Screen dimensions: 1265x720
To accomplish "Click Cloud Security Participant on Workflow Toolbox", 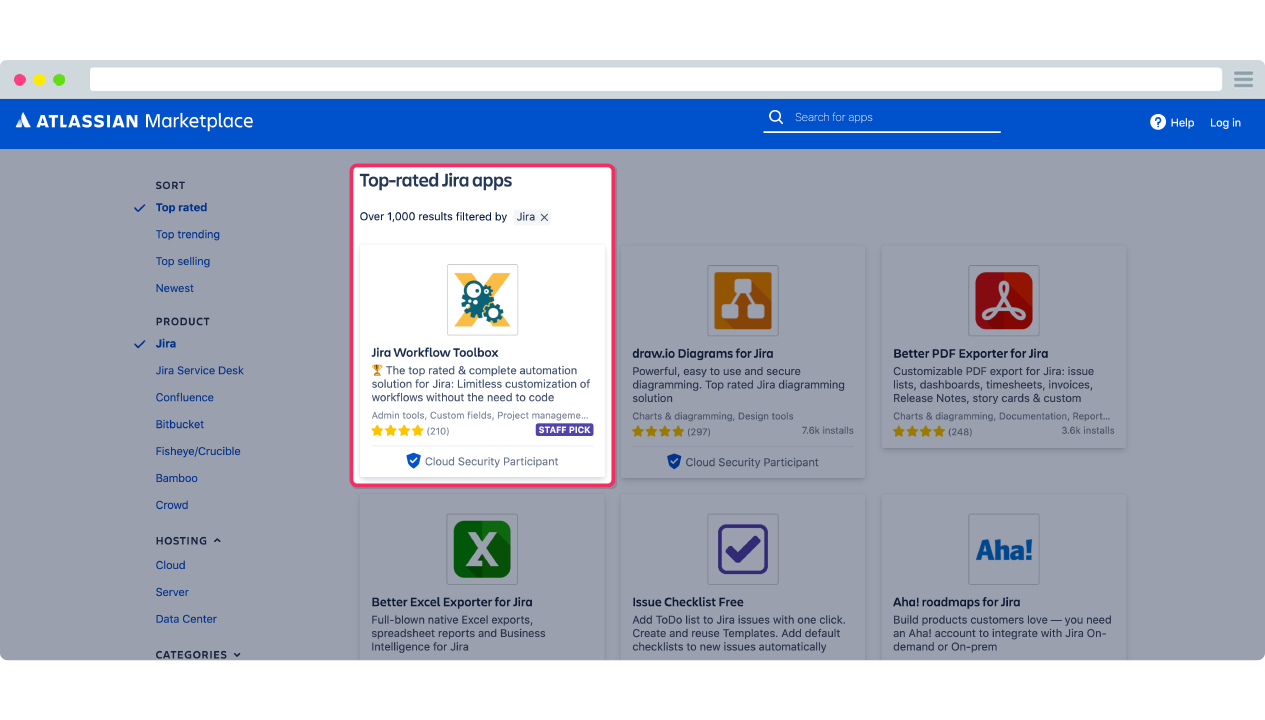I will (492, 462).
